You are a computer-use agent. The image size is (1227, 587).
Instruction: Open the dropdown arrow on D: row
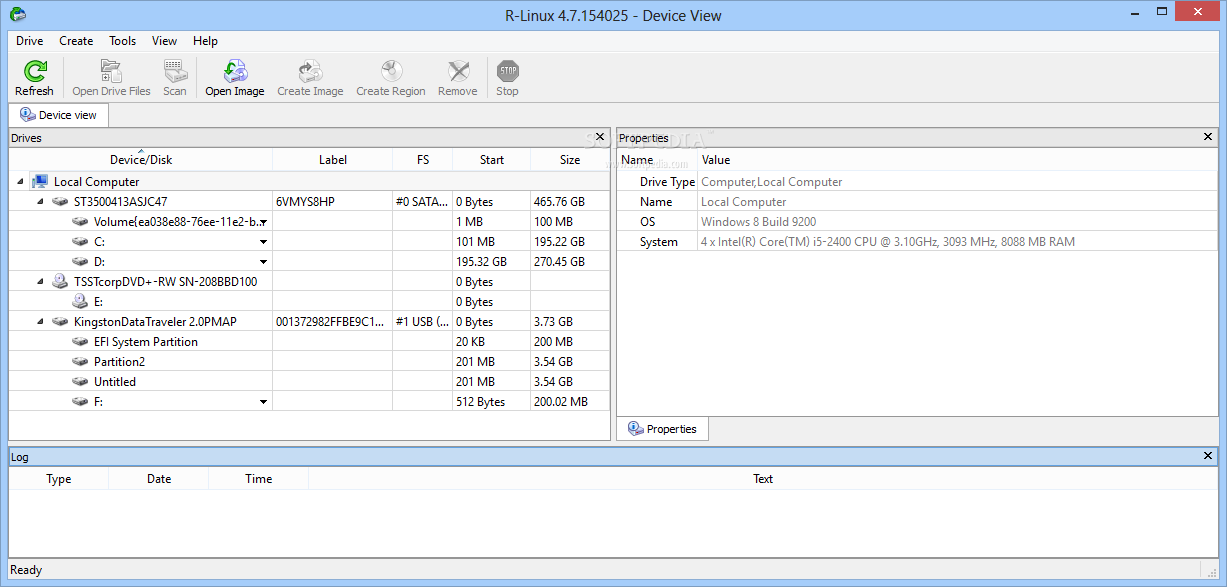pos(264,262)
